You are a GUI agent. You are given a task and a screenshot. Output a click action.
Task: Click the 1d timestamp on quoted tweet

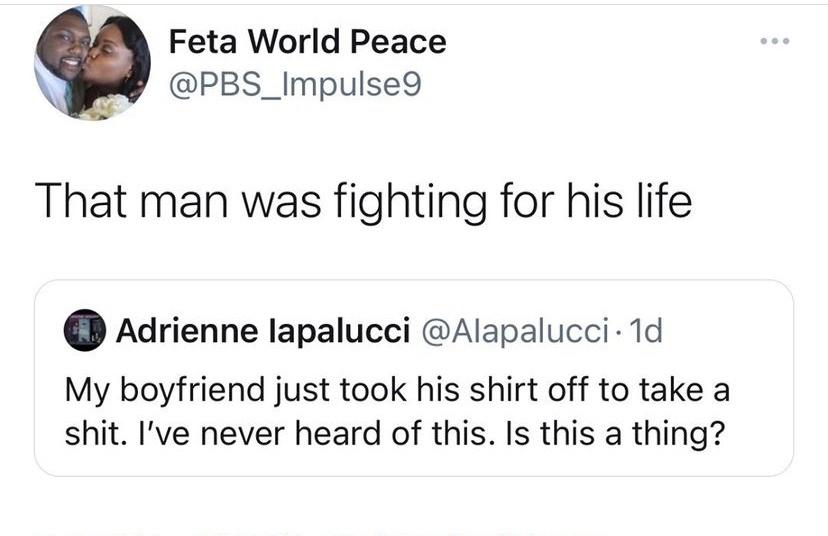645,331
